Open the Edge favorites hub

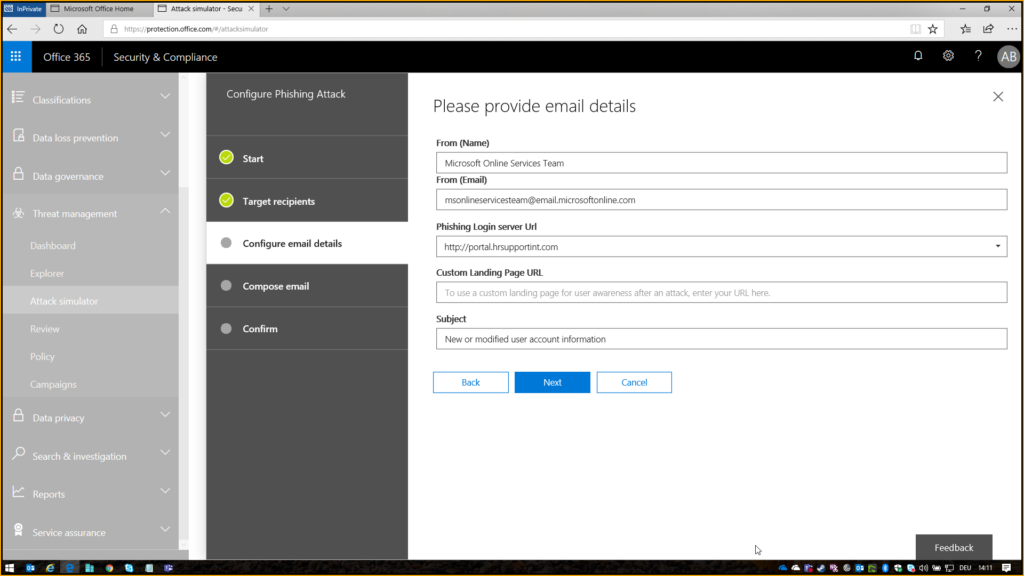(x=965, y=29)
